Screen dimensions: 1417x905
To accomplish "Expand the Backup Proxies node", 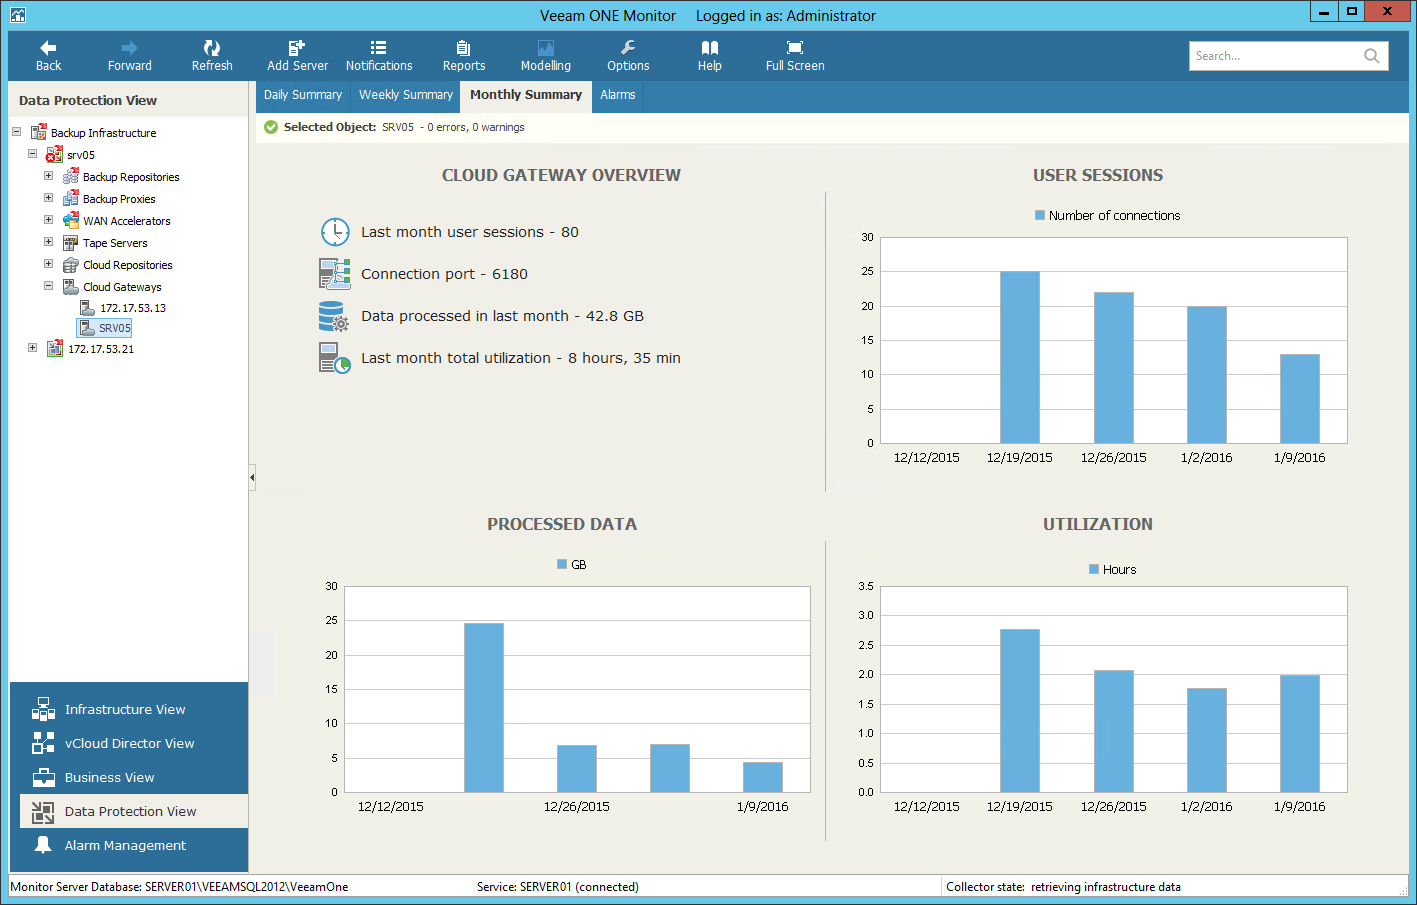I will (48, 198).
